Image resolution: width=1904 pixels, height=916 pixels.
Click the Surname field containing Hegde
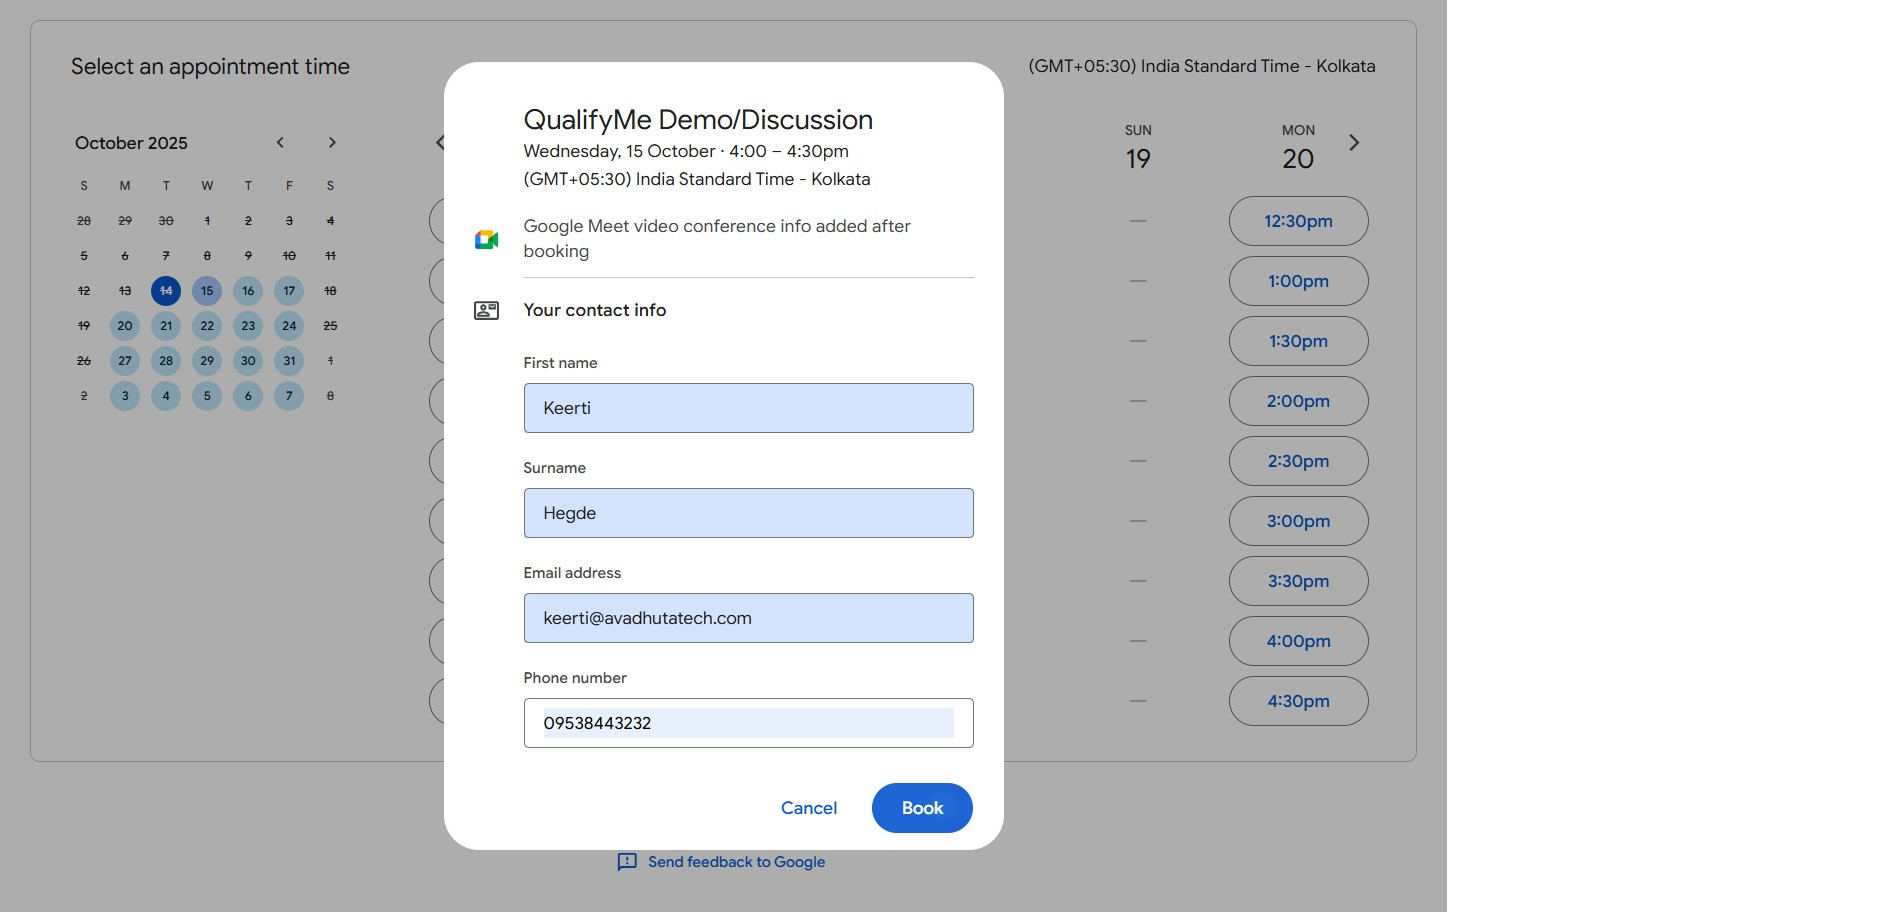(748, 513)
